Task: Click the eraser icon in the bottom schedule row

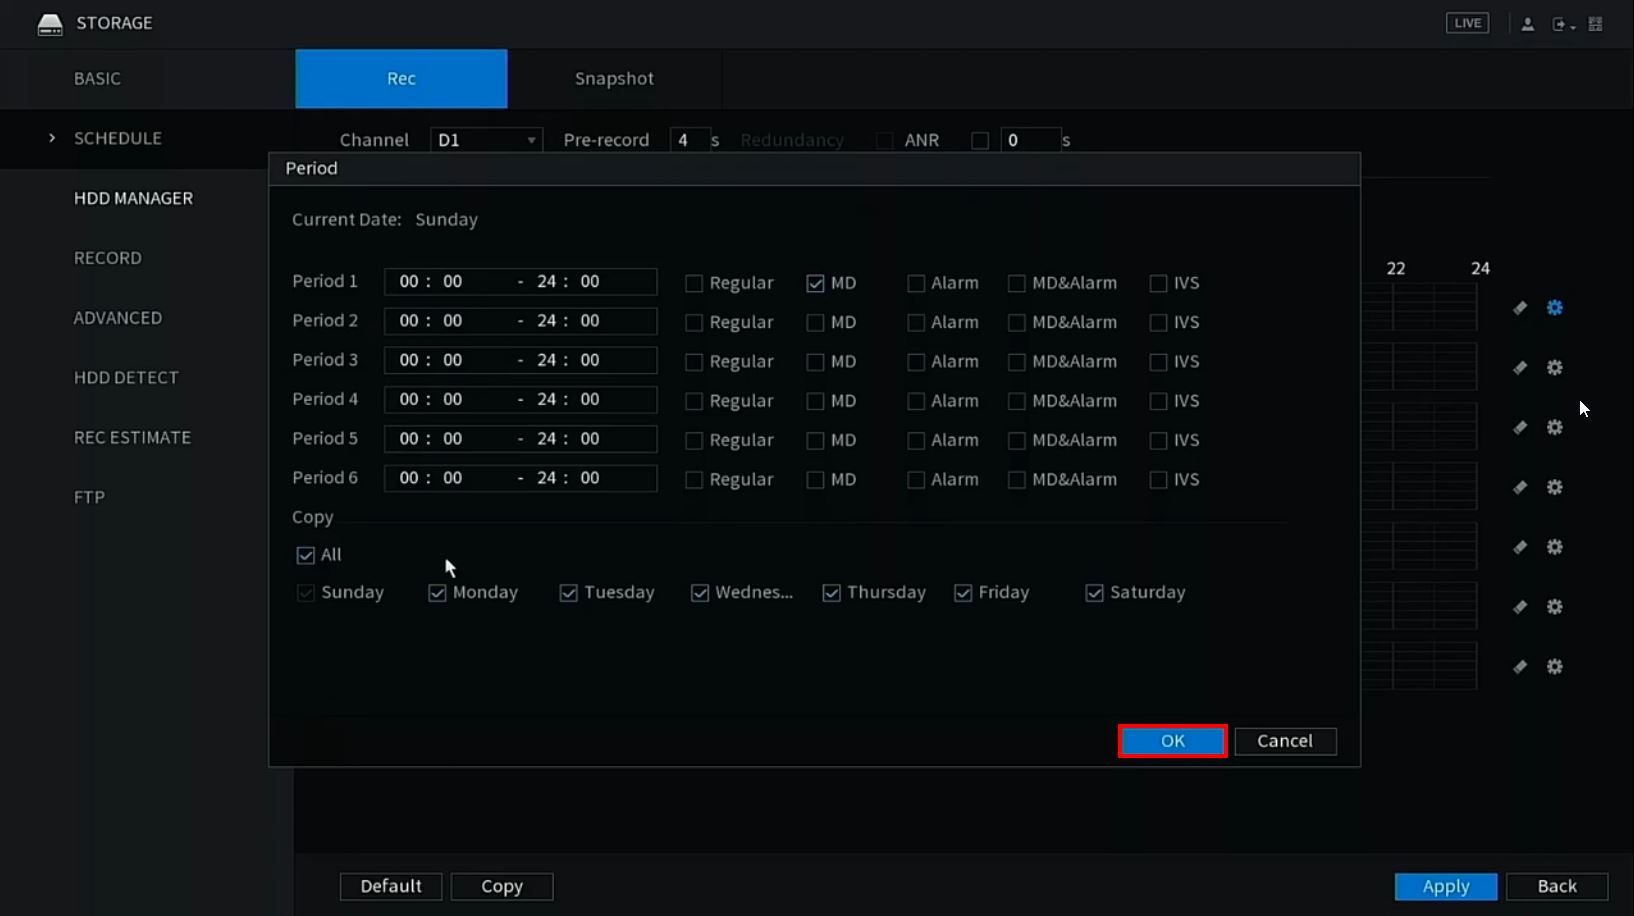Action: (x=1520, y=667)
